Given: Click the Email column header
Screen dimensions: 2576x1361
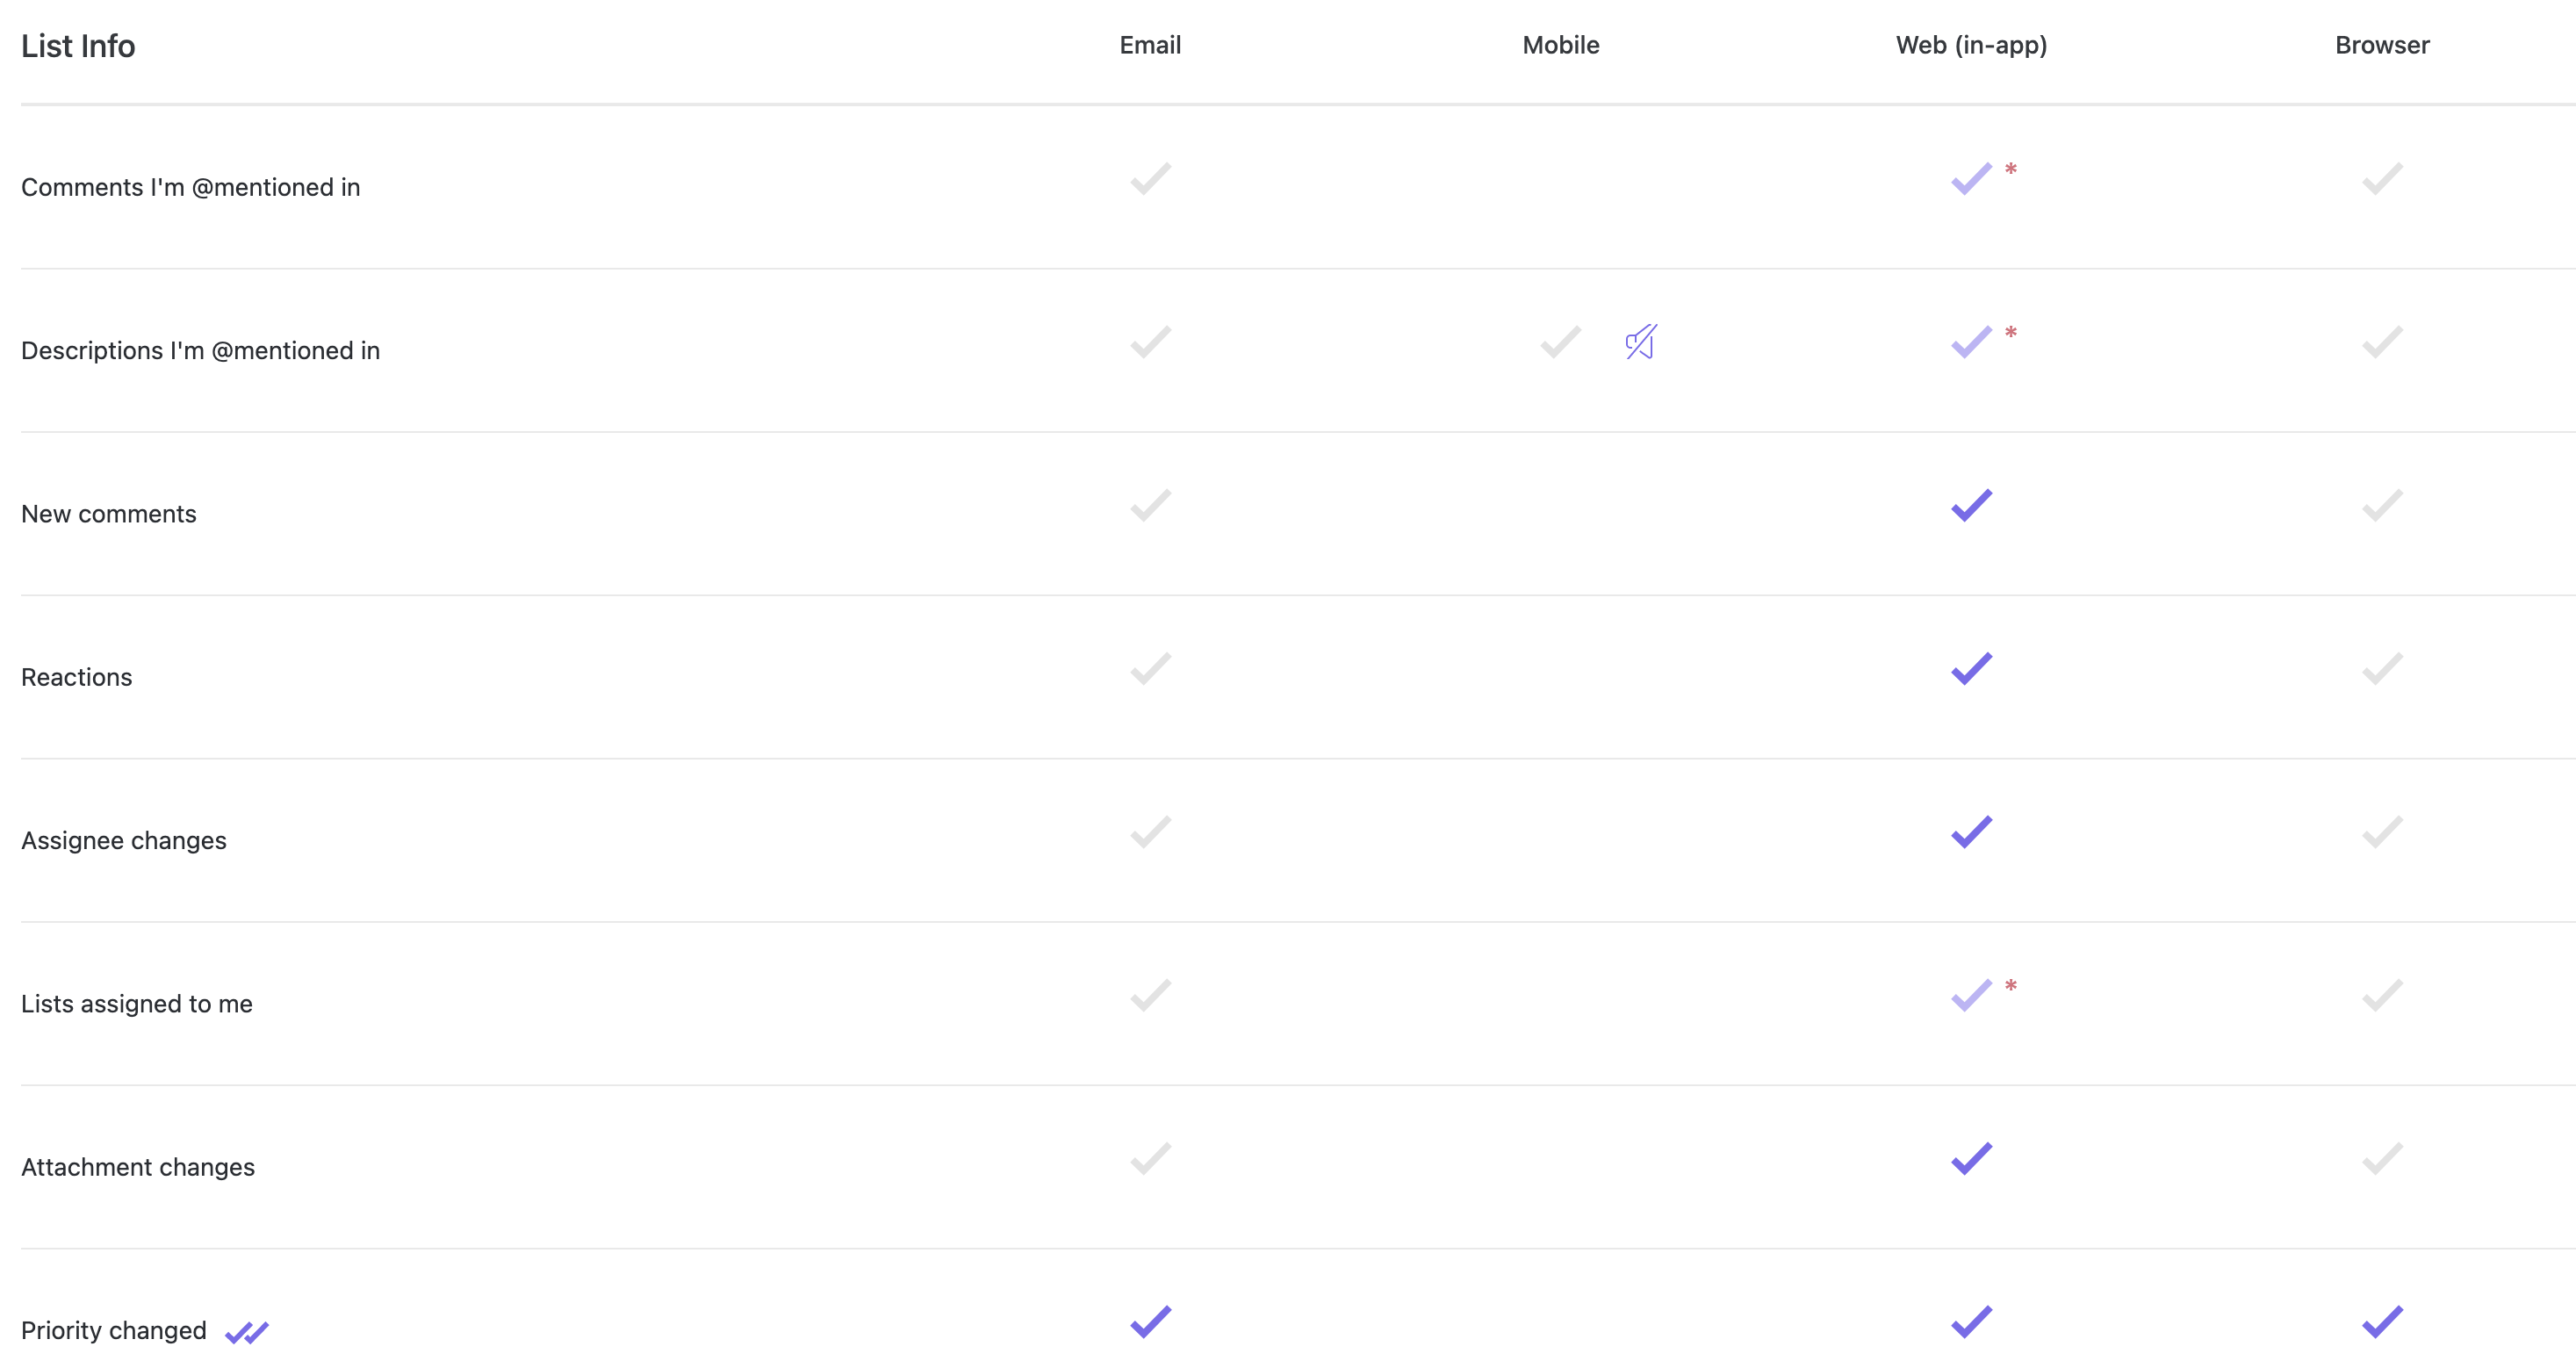Looking at the screenshot, I should point(1150,45).
